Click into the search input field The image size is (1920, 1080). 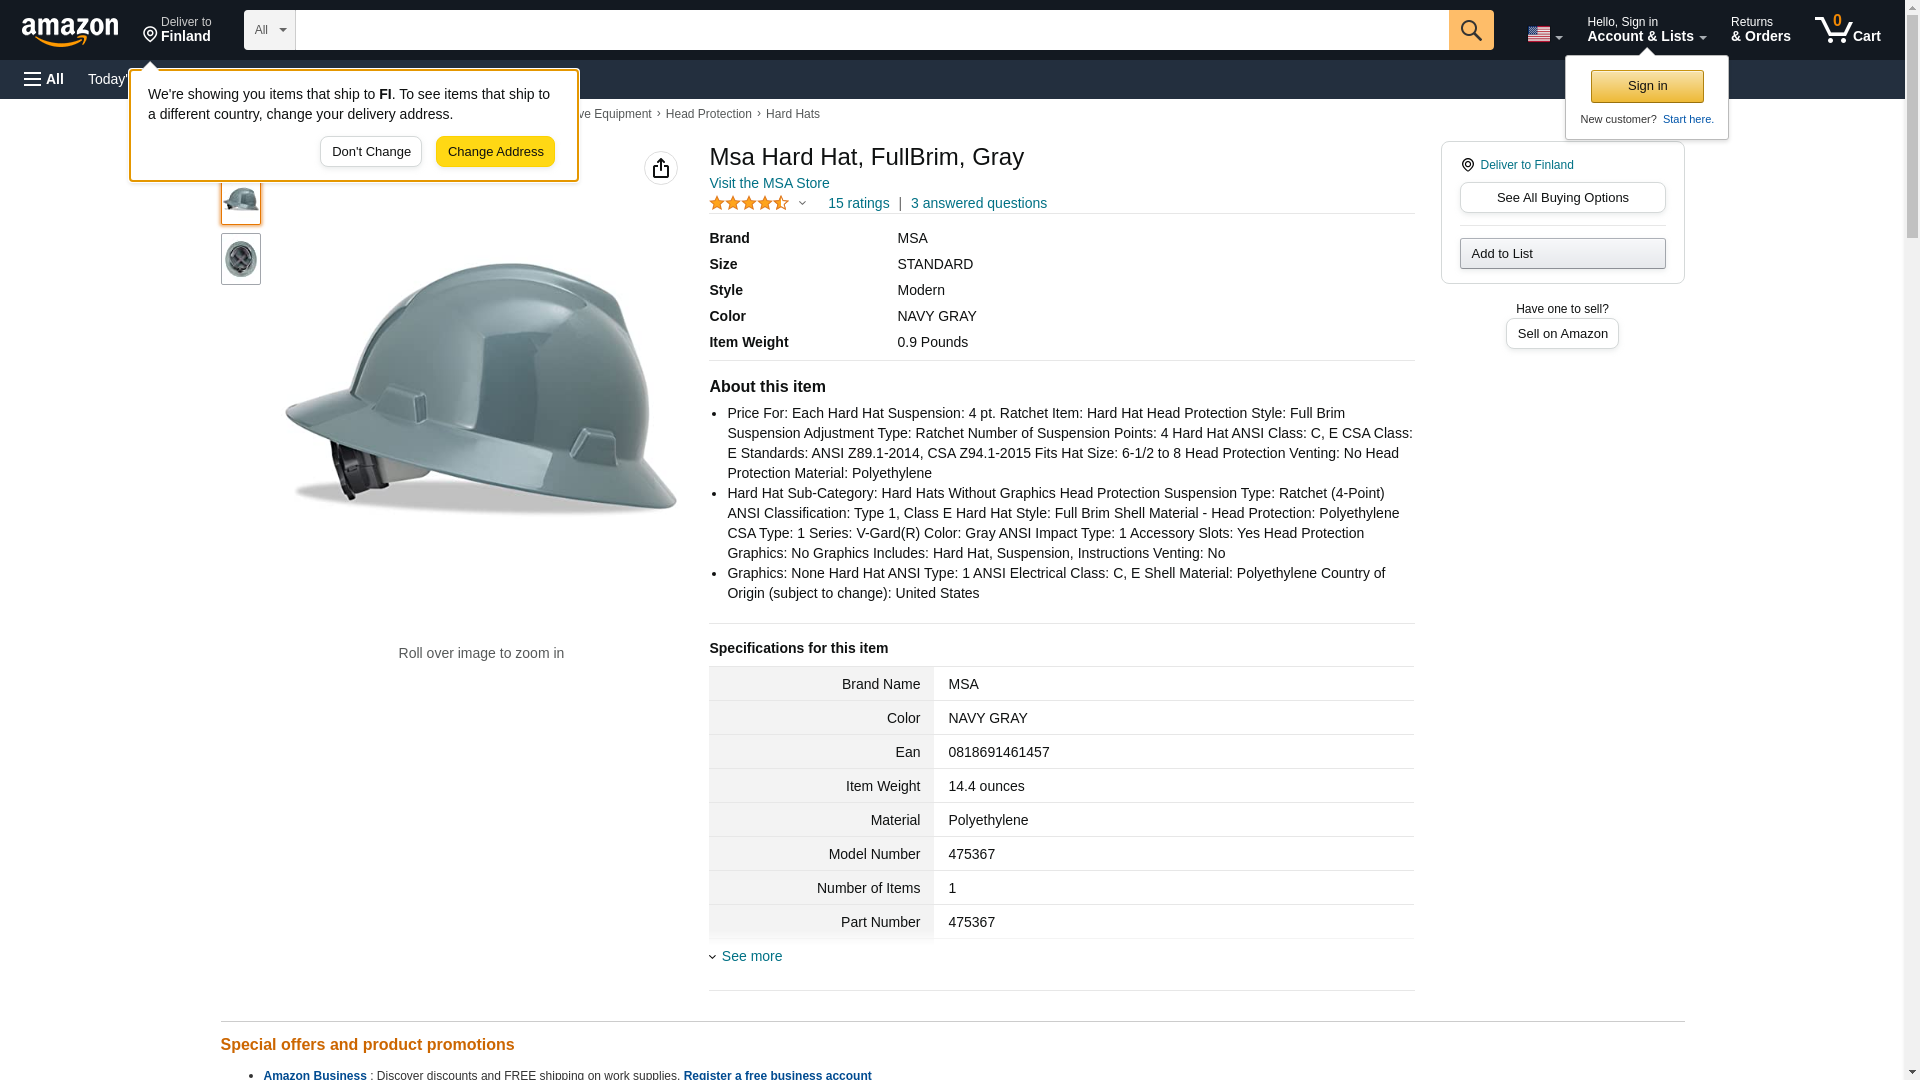pyautogui.click(x=870, y=30)
